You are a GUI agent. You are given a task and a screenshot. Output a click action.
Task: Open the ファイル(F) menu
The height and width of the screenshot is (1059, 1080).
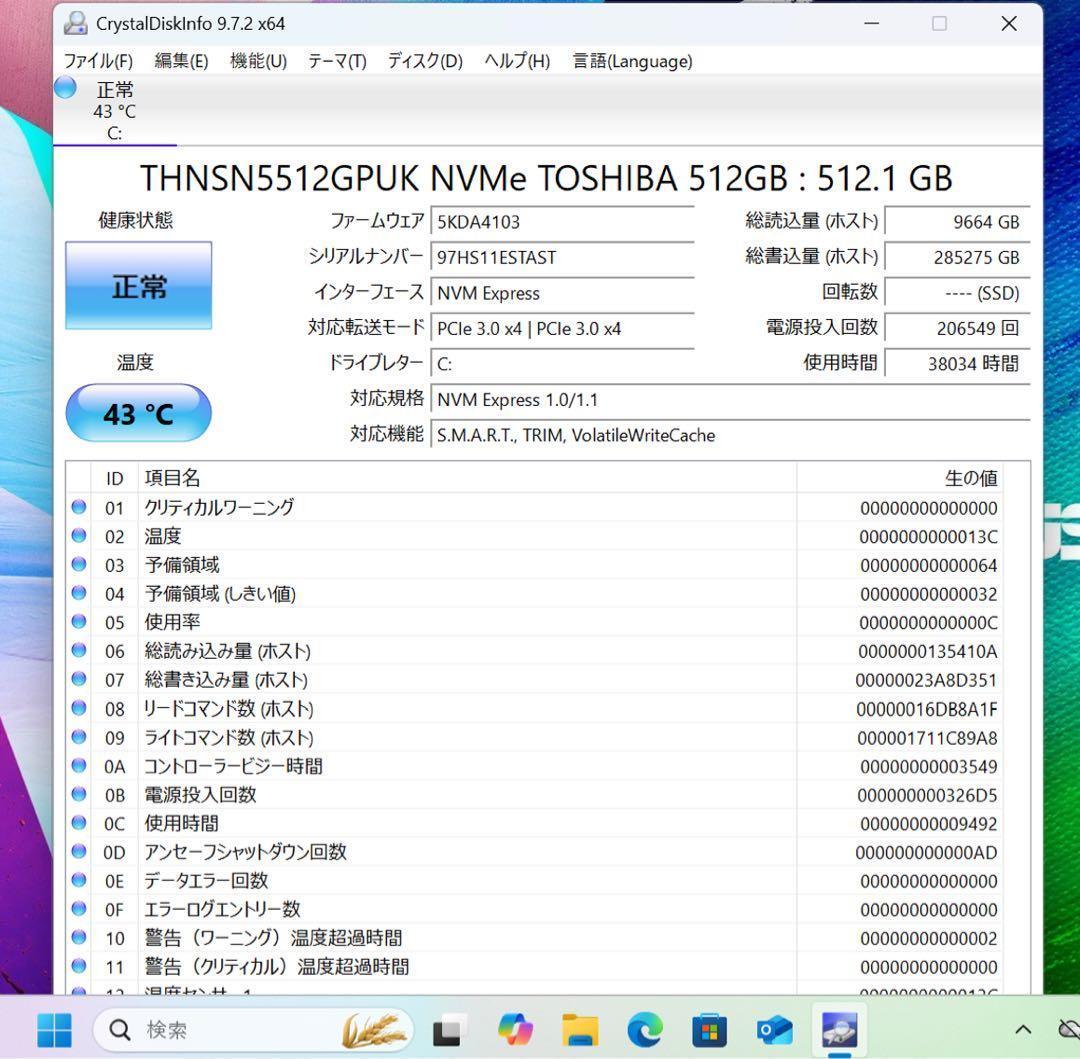(x=98, y=61)
